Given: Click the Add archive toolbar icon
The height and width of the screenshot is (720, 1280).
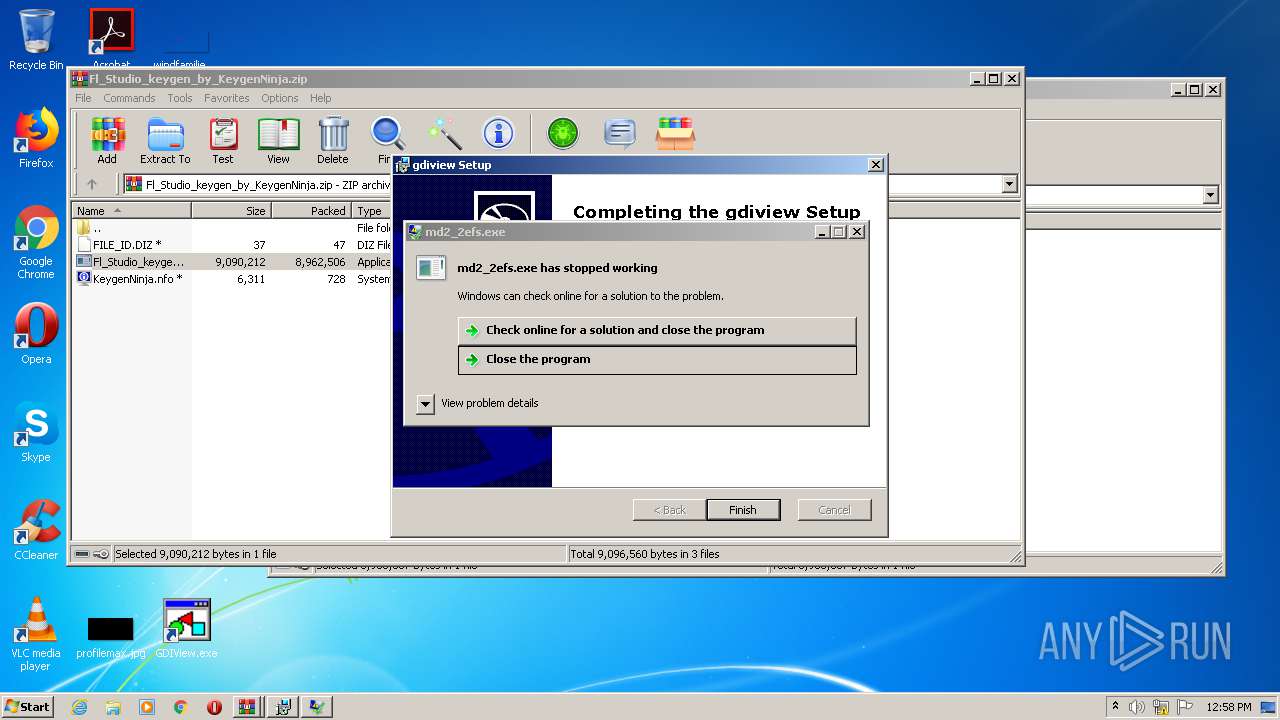Looking at the screenshot, I should click(x=107, y=141).
